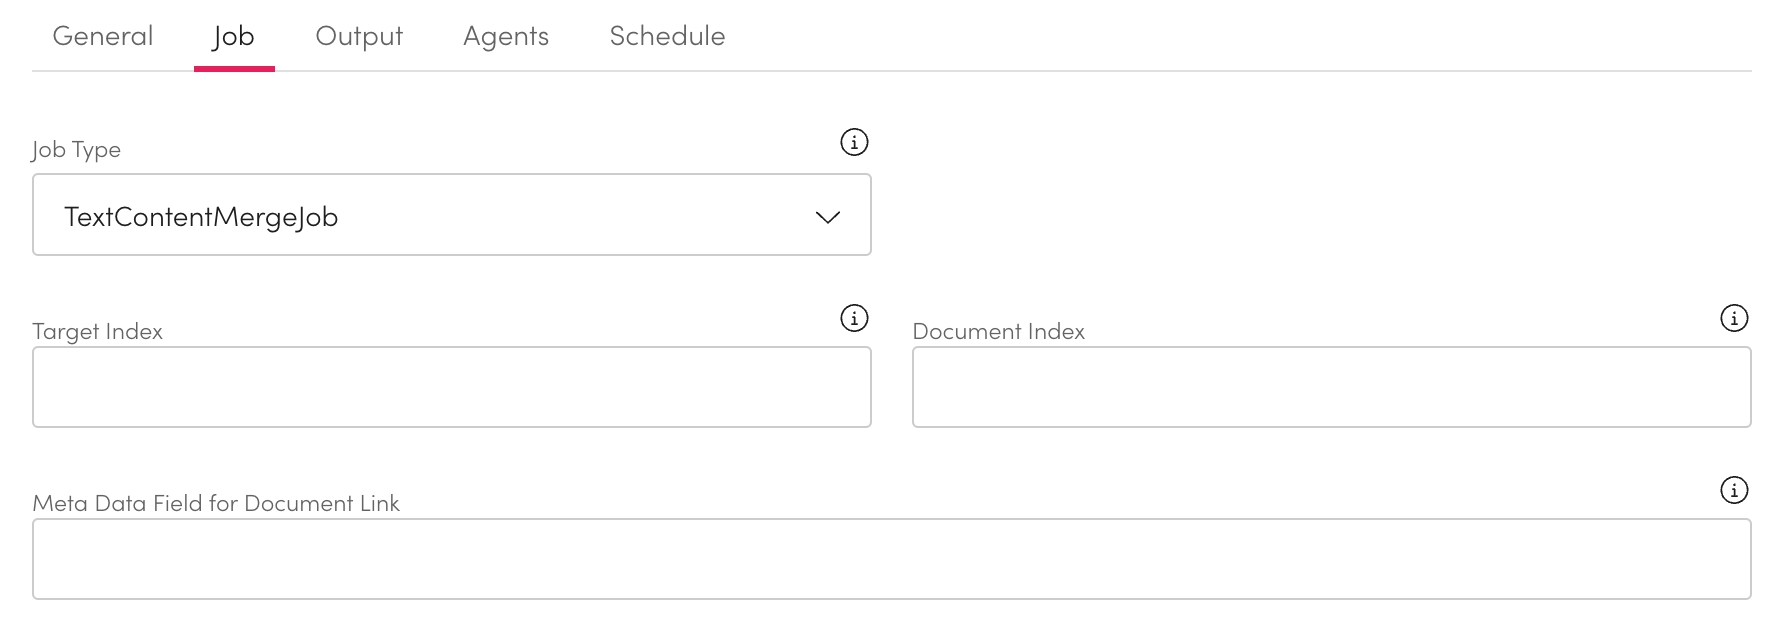Focus the Target Index input field
The width and height of the screenshot is (1778, 622).
pyautogui.click(x=451, y=387)
